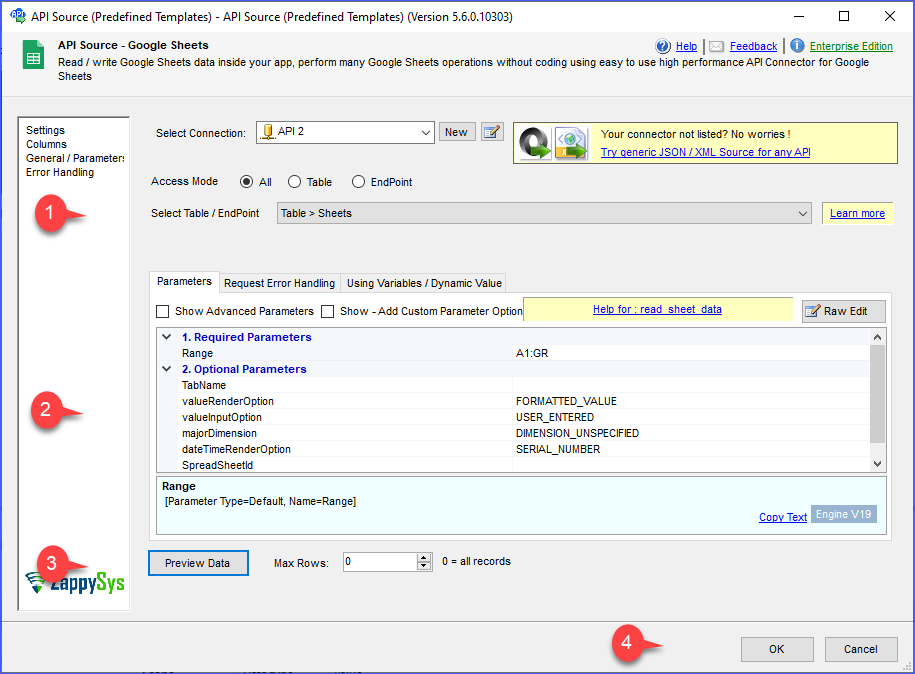Select the Table access mode radio button

pyautogui.click(x=295, y=182)
